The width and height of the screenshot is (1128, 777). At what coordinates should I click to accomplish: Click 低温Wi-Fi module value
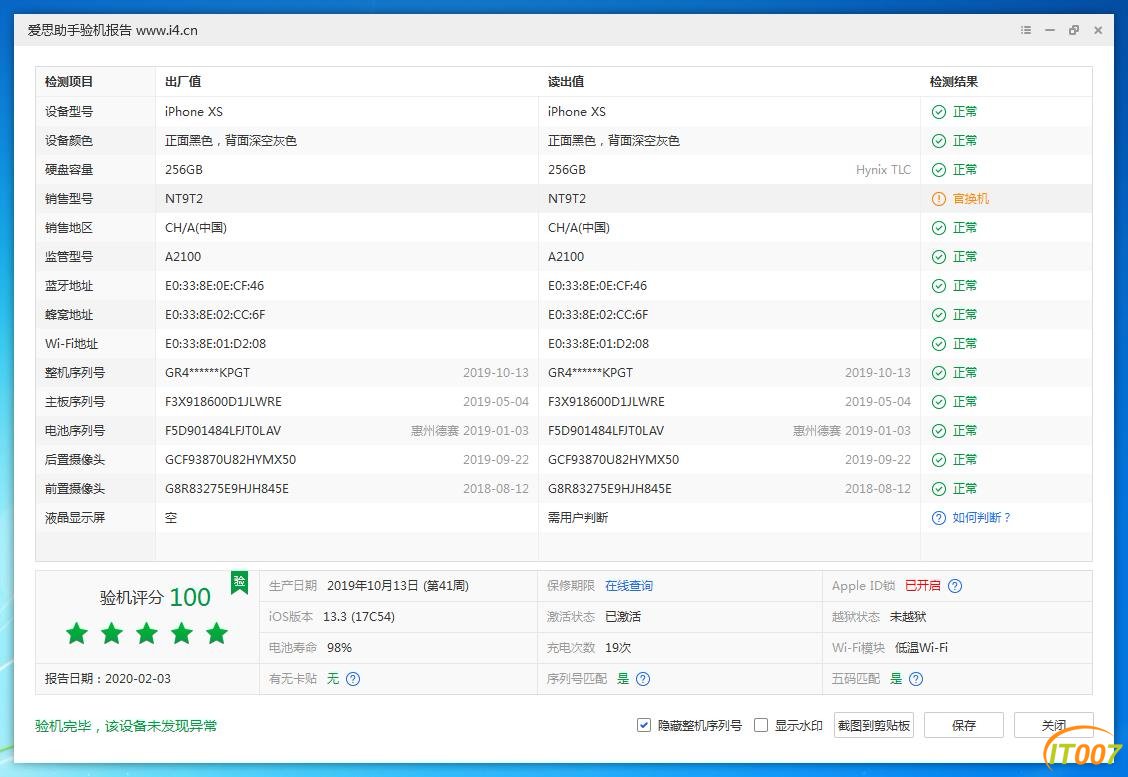coord(922,648)
